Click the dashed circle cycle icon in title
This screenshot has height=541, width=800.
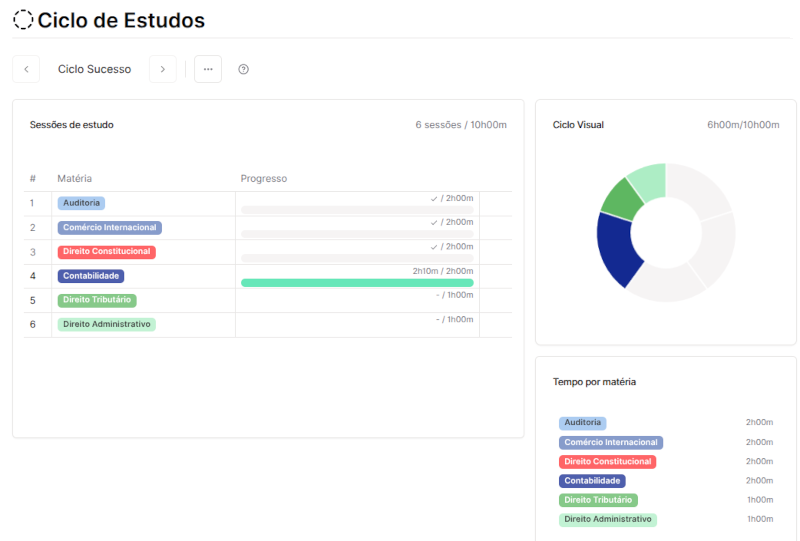[22, 20]
